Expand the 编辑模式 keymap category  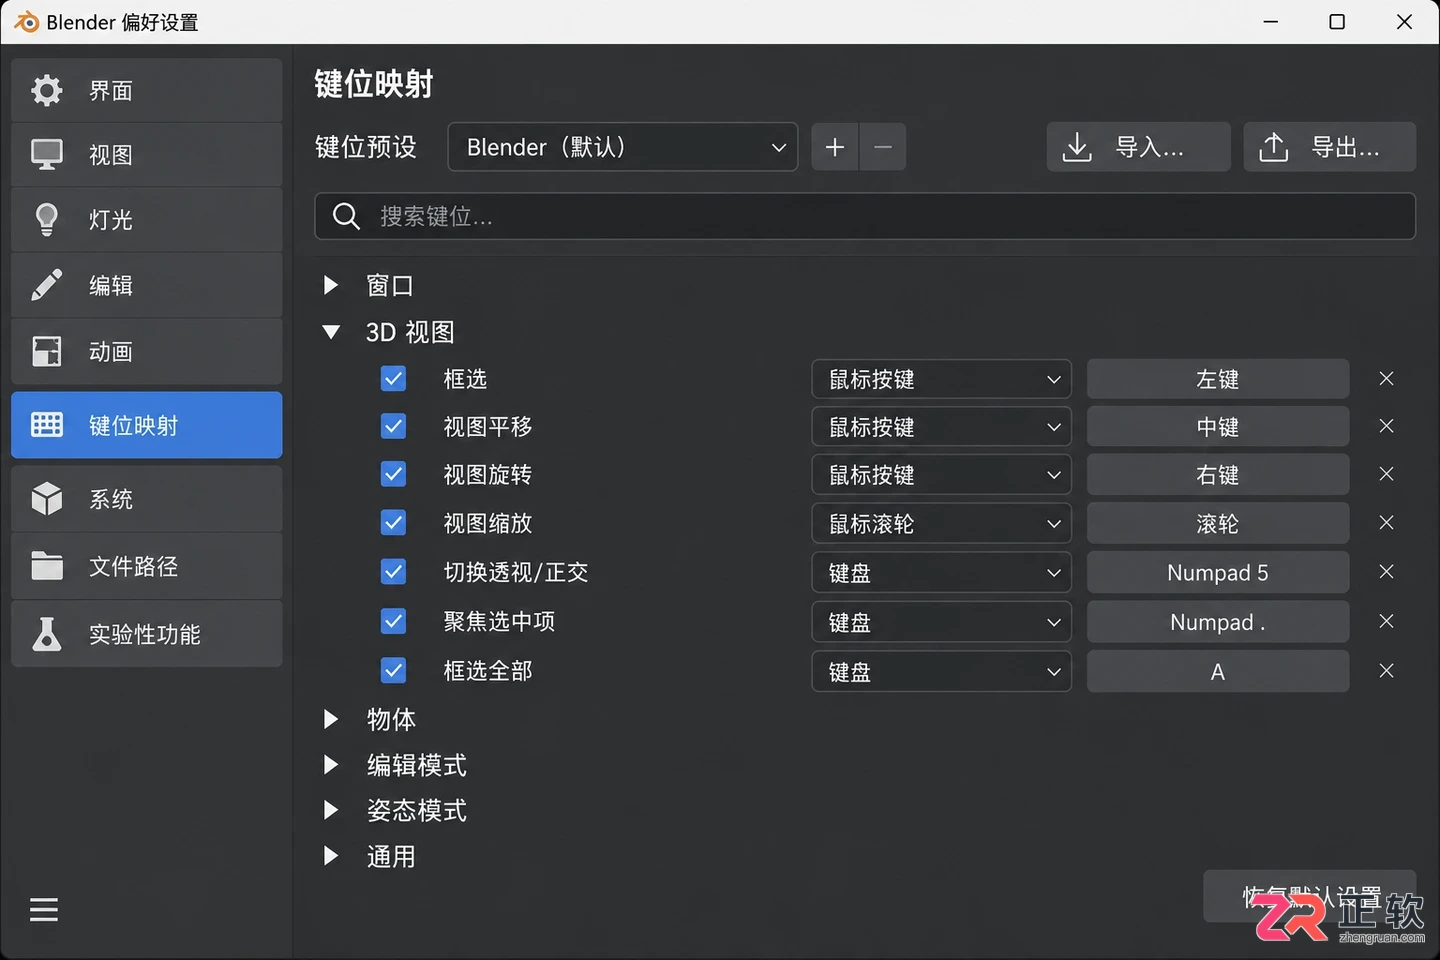(x=331, y=765)
